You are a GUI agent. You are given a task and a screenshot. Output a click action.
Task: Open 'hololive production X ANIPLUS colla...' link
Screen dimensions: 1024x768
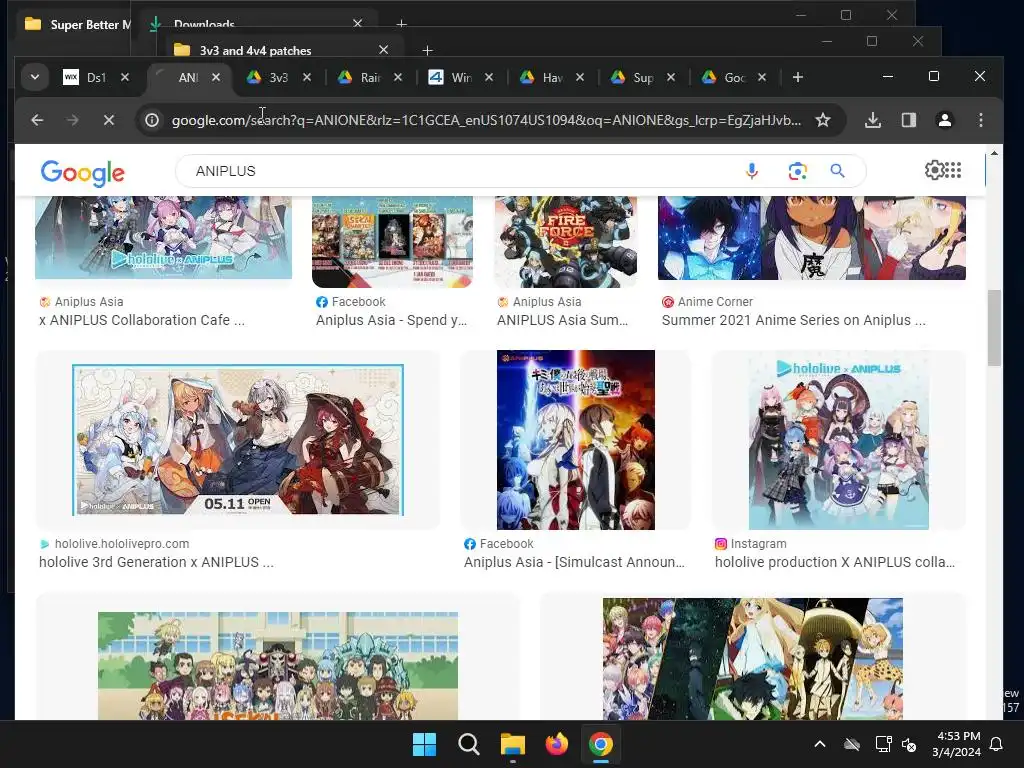(x=835, y=562)
